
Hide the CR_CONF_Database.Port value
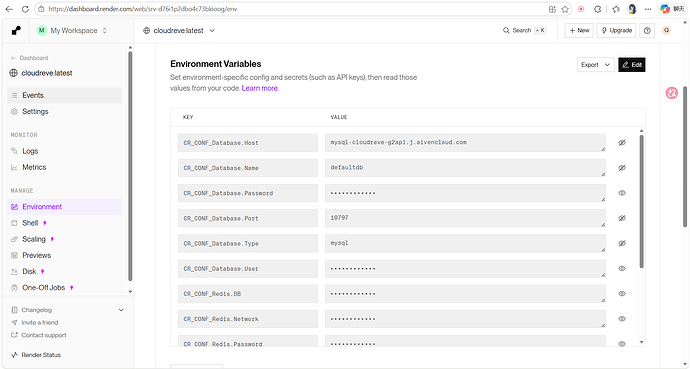click(622, 218)
